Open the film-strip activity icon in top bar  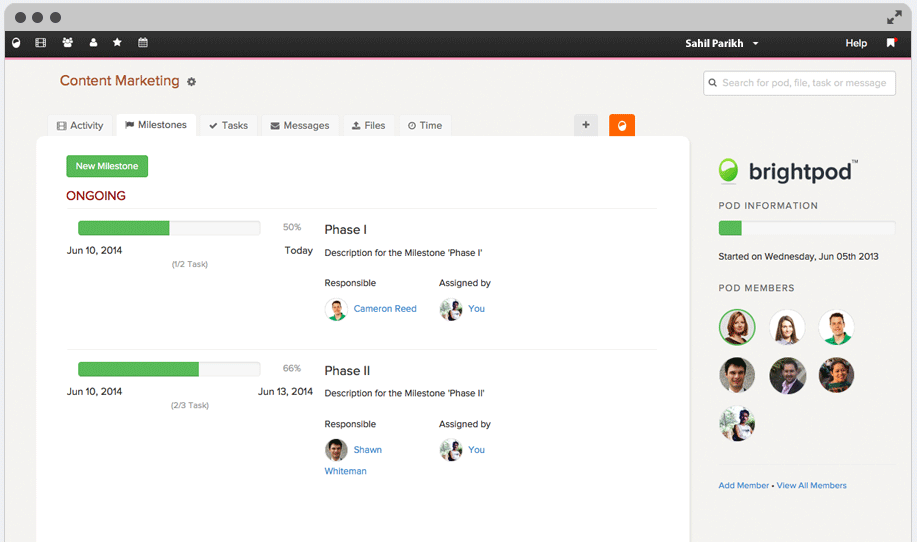click(x=41, y=43)
